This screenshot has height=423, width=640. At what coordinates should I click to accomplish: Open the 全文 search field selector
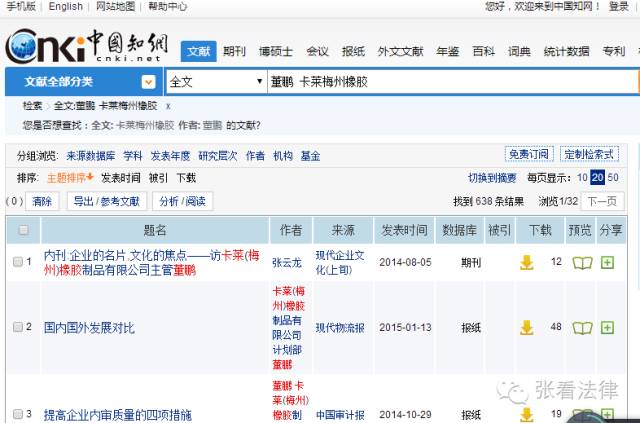(216, 82)
